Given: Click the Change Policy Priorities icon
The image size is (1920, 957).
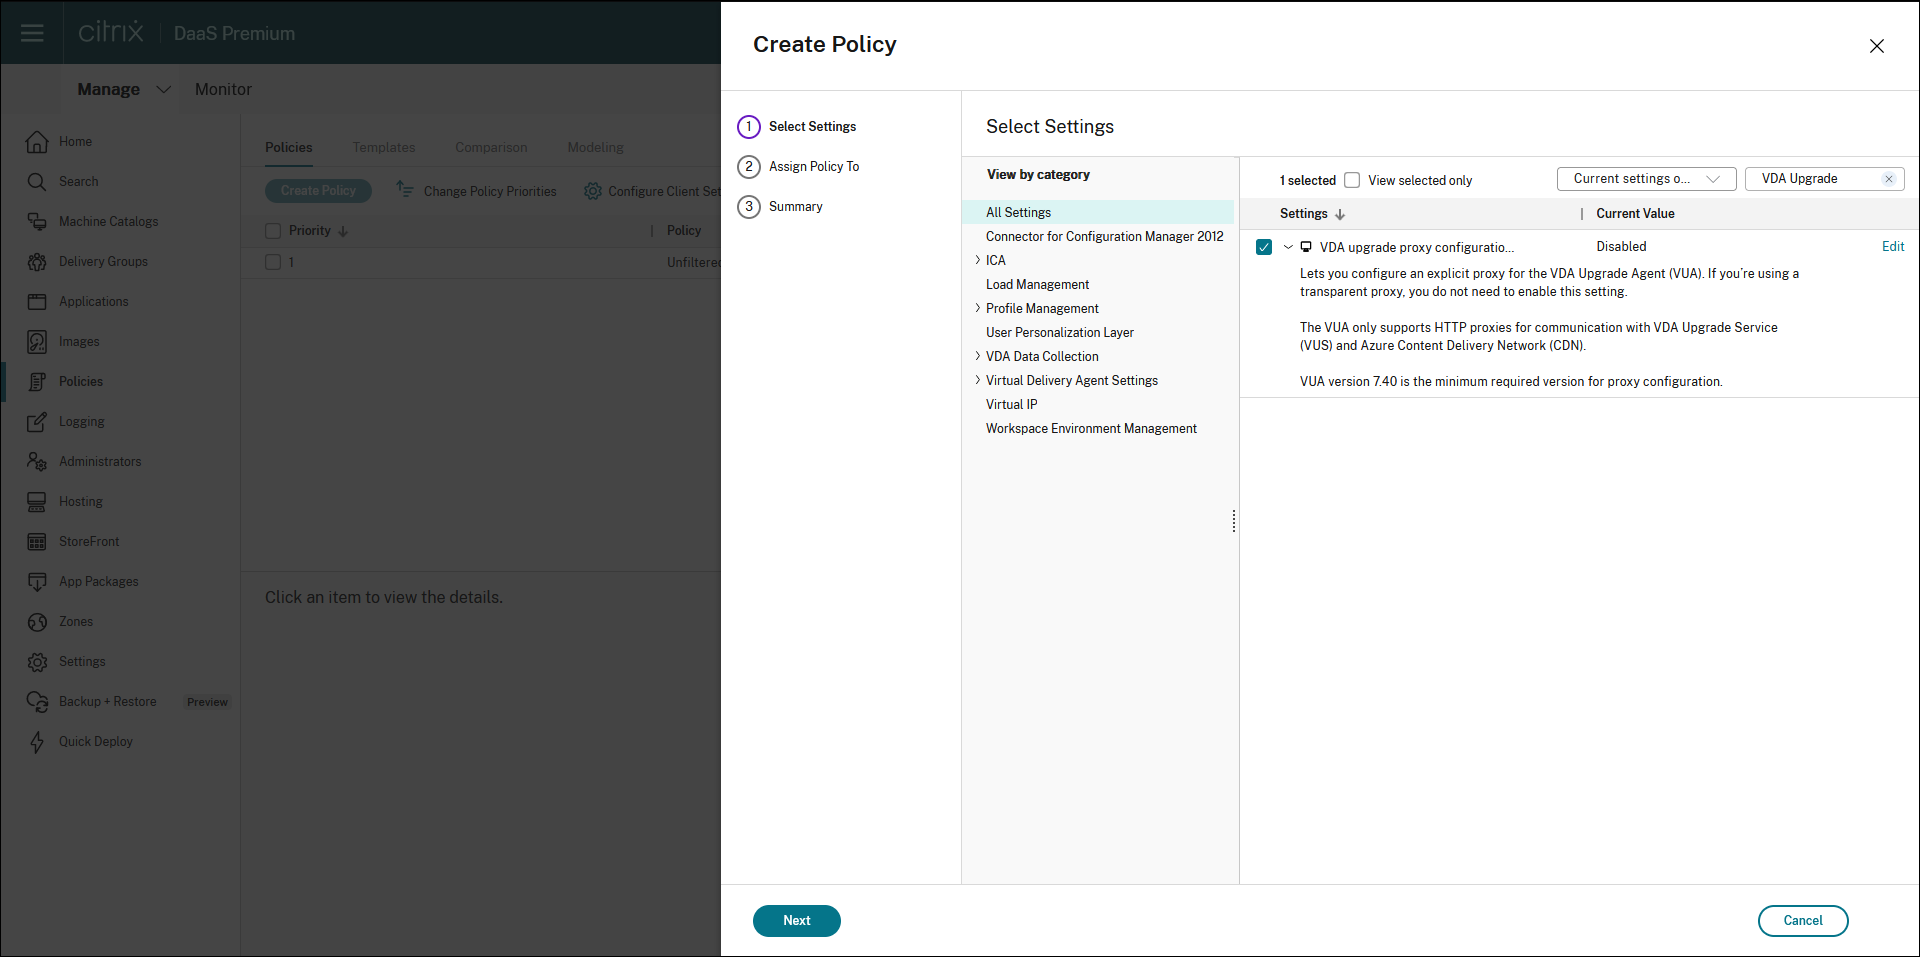Looking at the screenshot, I should [x=405, y=190].
